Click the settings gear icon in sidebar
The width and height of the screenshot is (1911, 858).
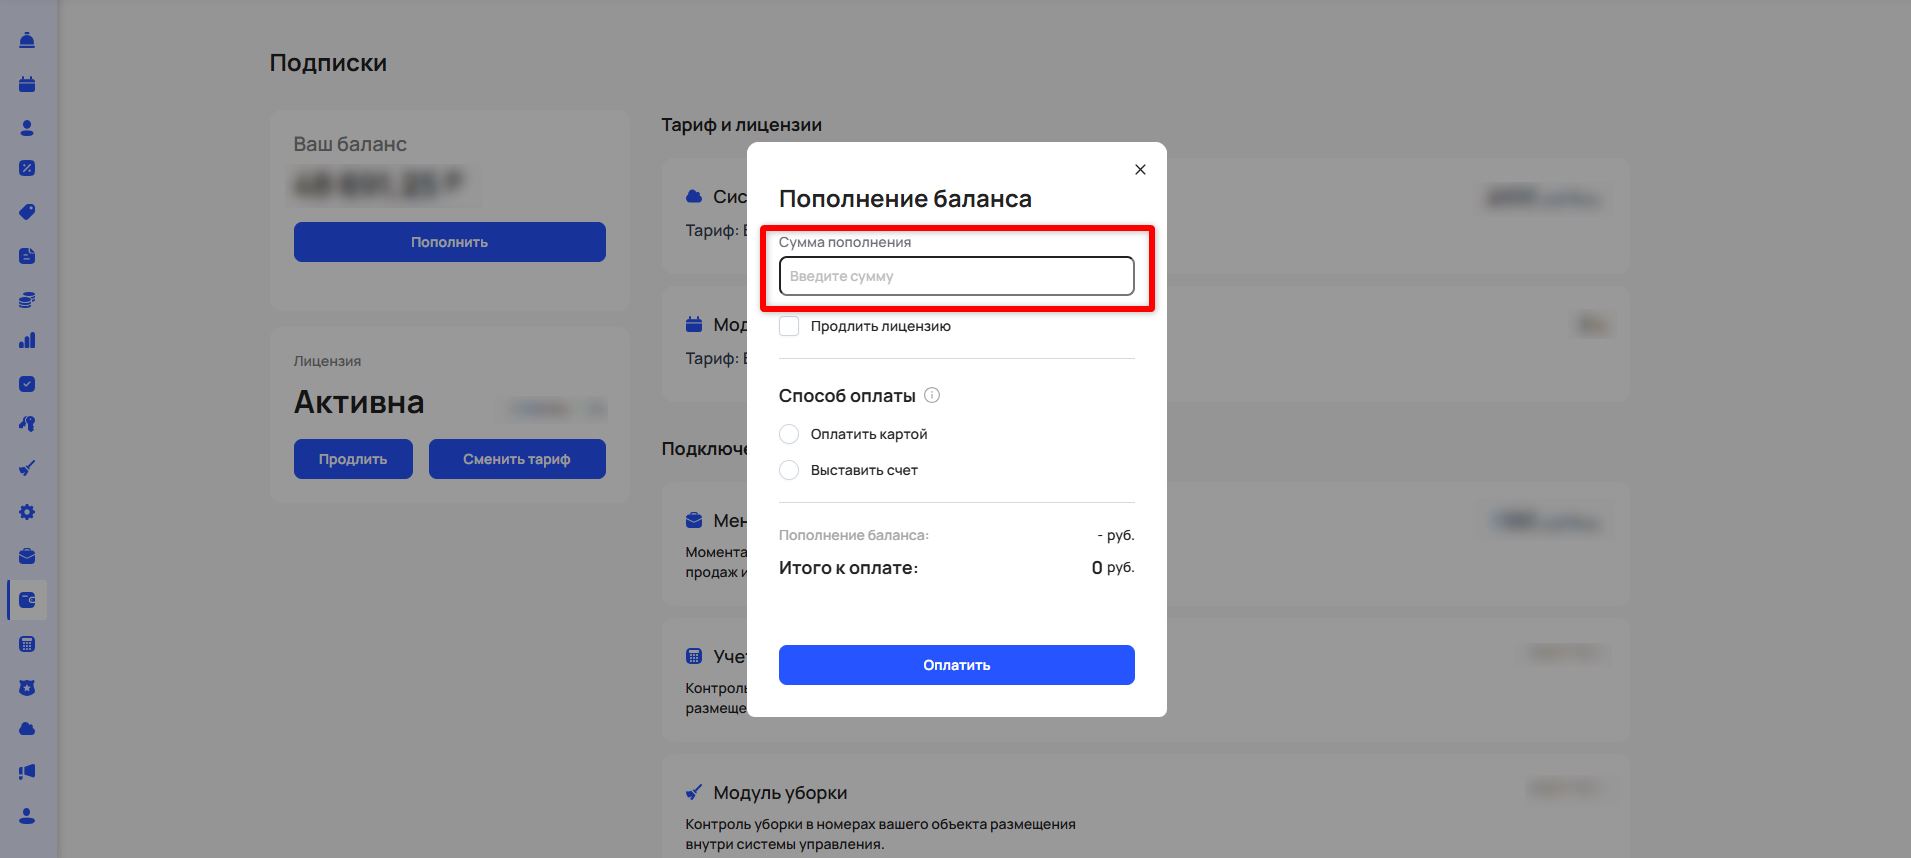pyautogui.click(x=27, y=512)
